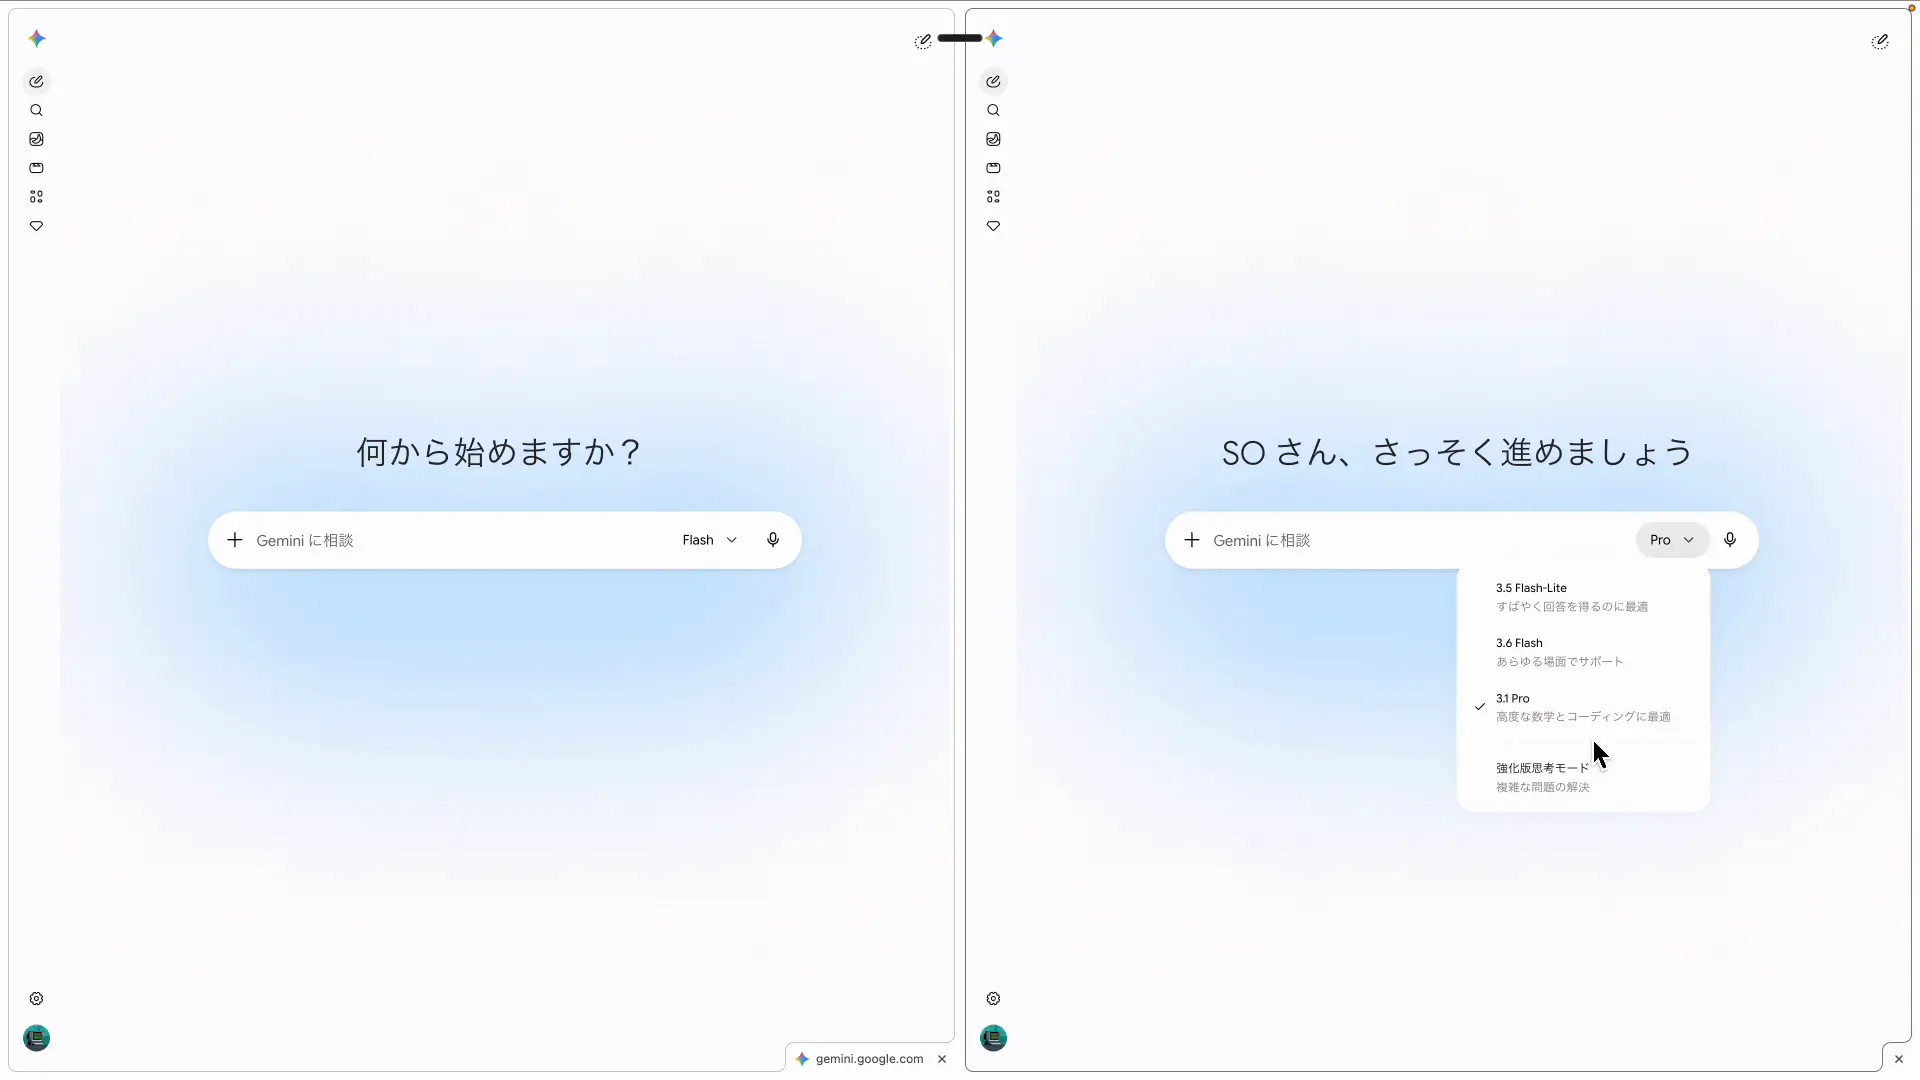Click the '何から始めますか？' heading
This screenshot has height=1080, width=1920.
coord(499,452)
